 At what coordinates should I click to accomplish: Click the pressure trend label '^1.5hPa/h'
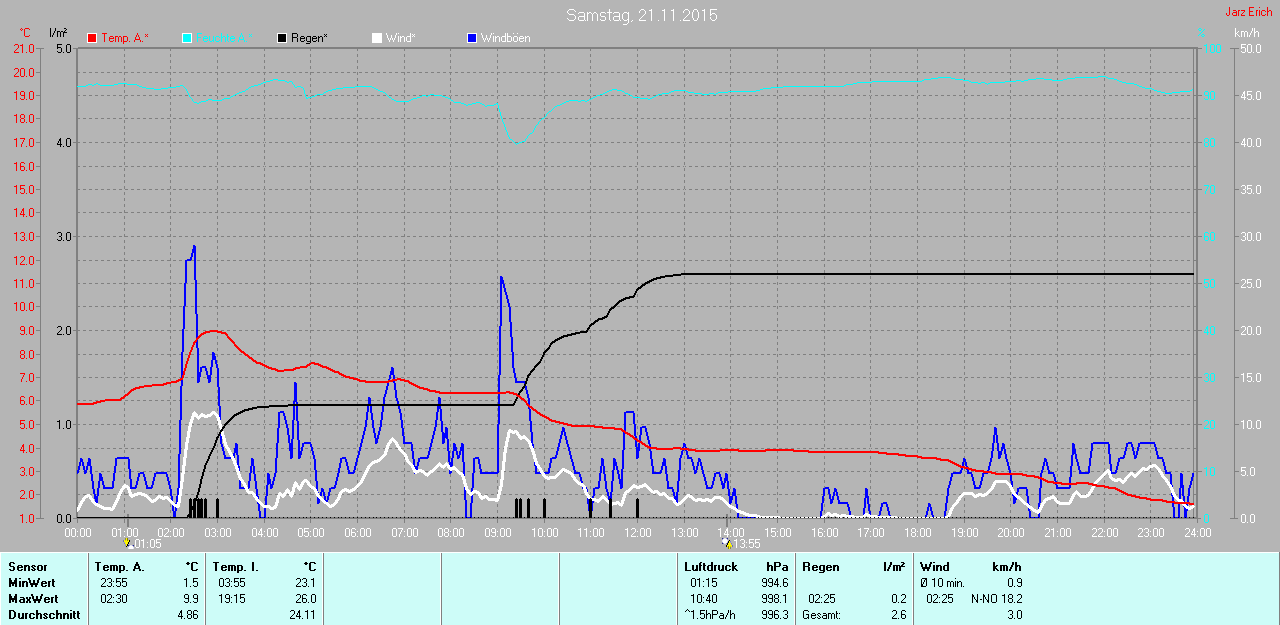pyautogui.click(x=709, y=615)
